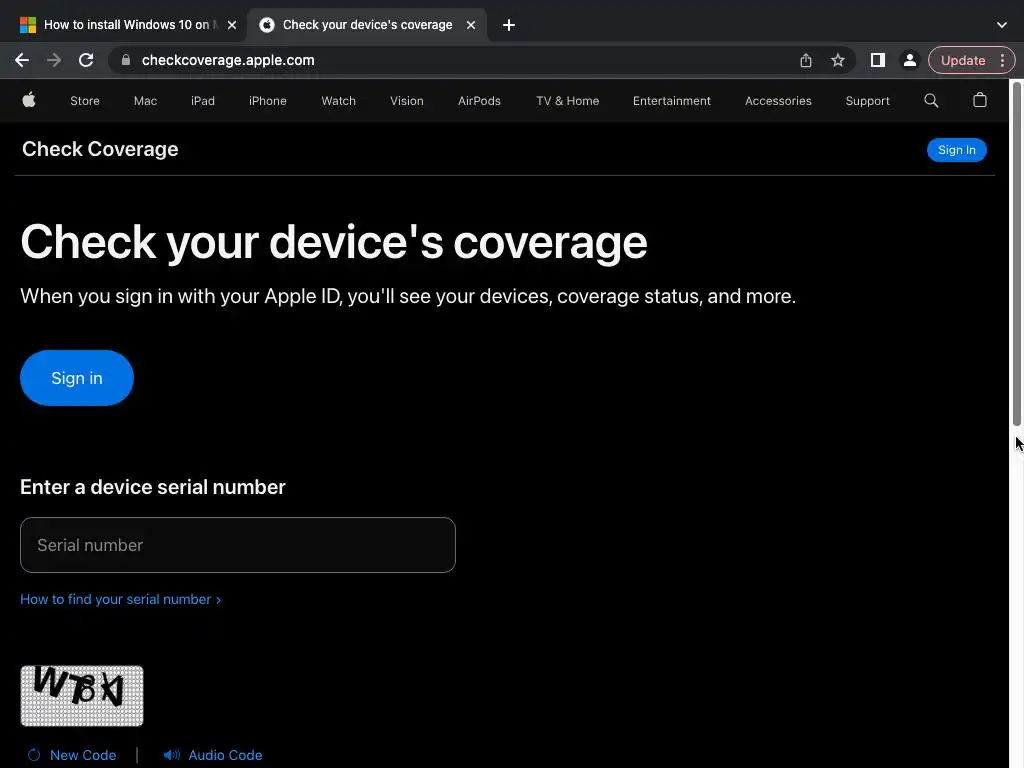Open a new tab with the plus icon
This screenshot has width=1024, height=768.
click(509, 25)
